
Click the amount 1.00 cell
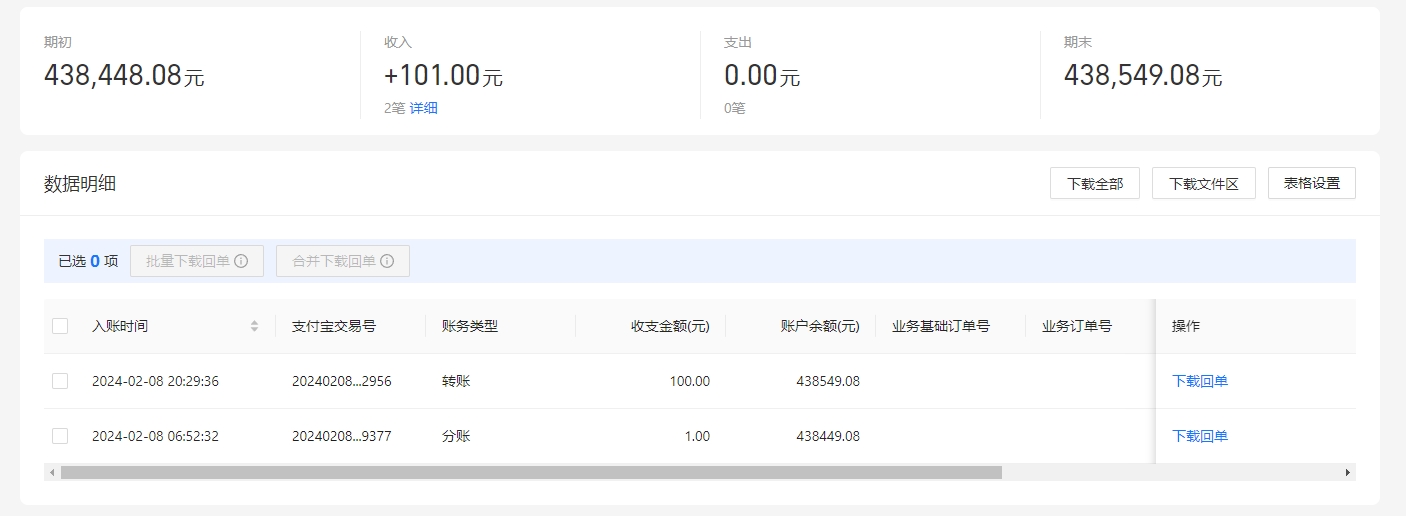(x=697, y=436)
